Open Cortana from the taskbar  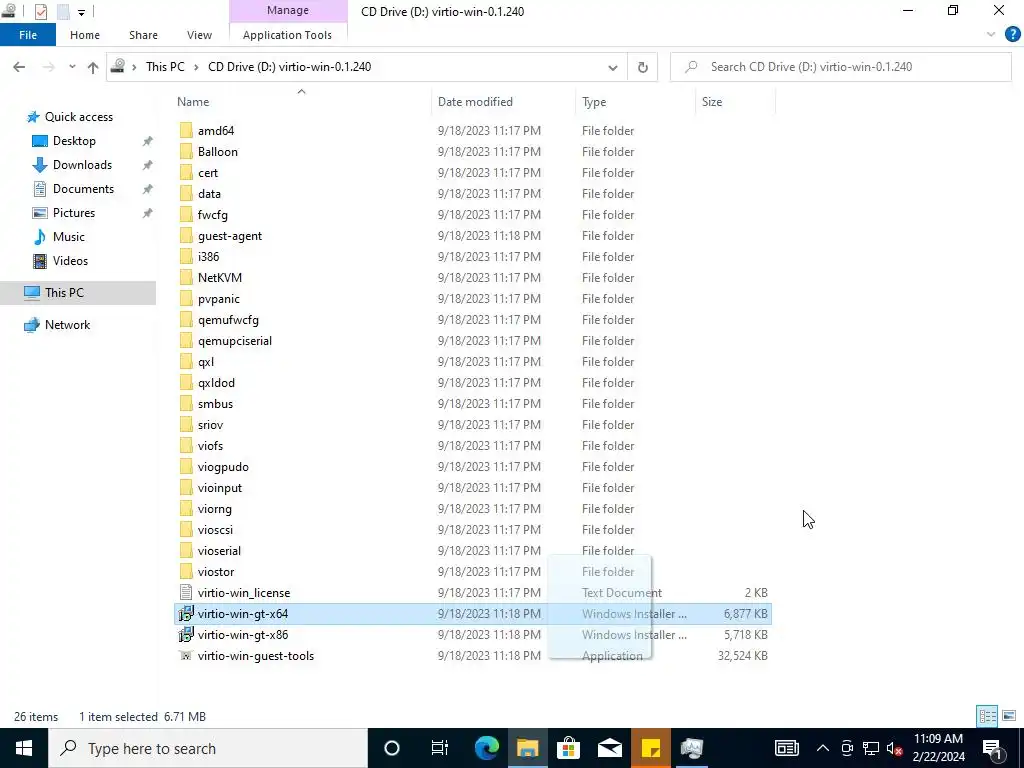[392, 748]
